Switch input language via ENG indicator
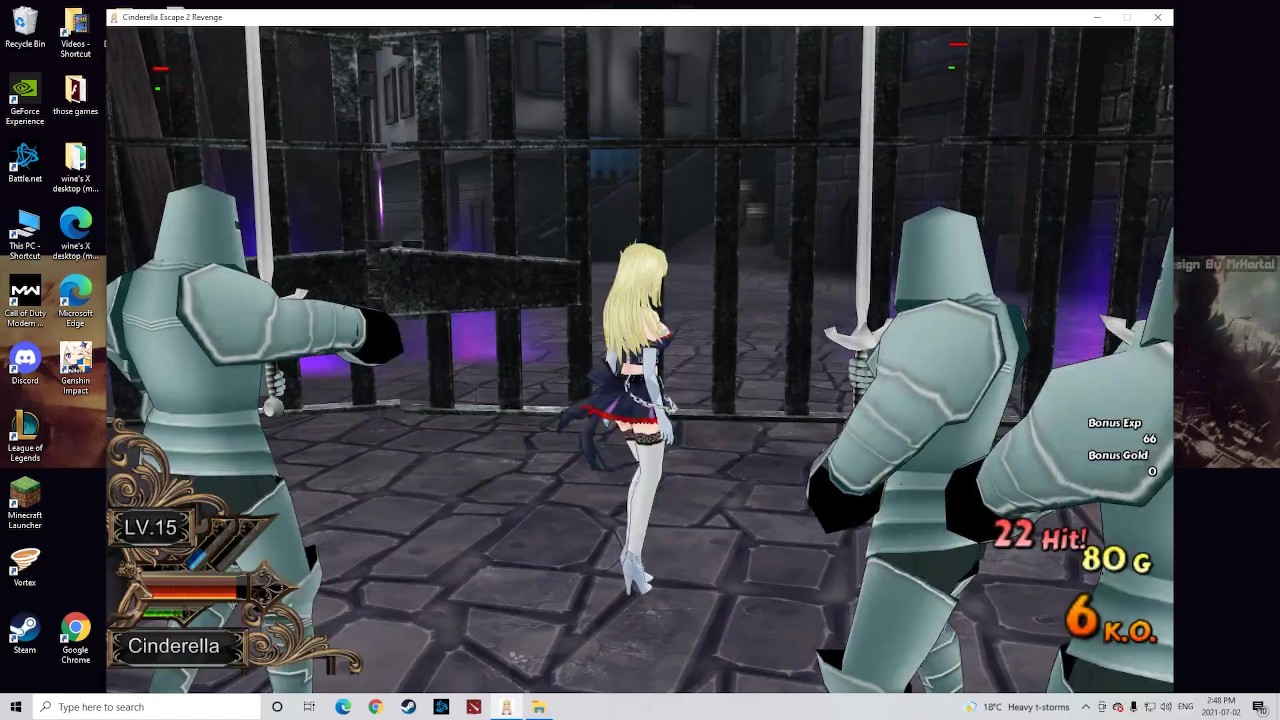The height and width of the screenshot is (720, 1280). coord(1186,707)
